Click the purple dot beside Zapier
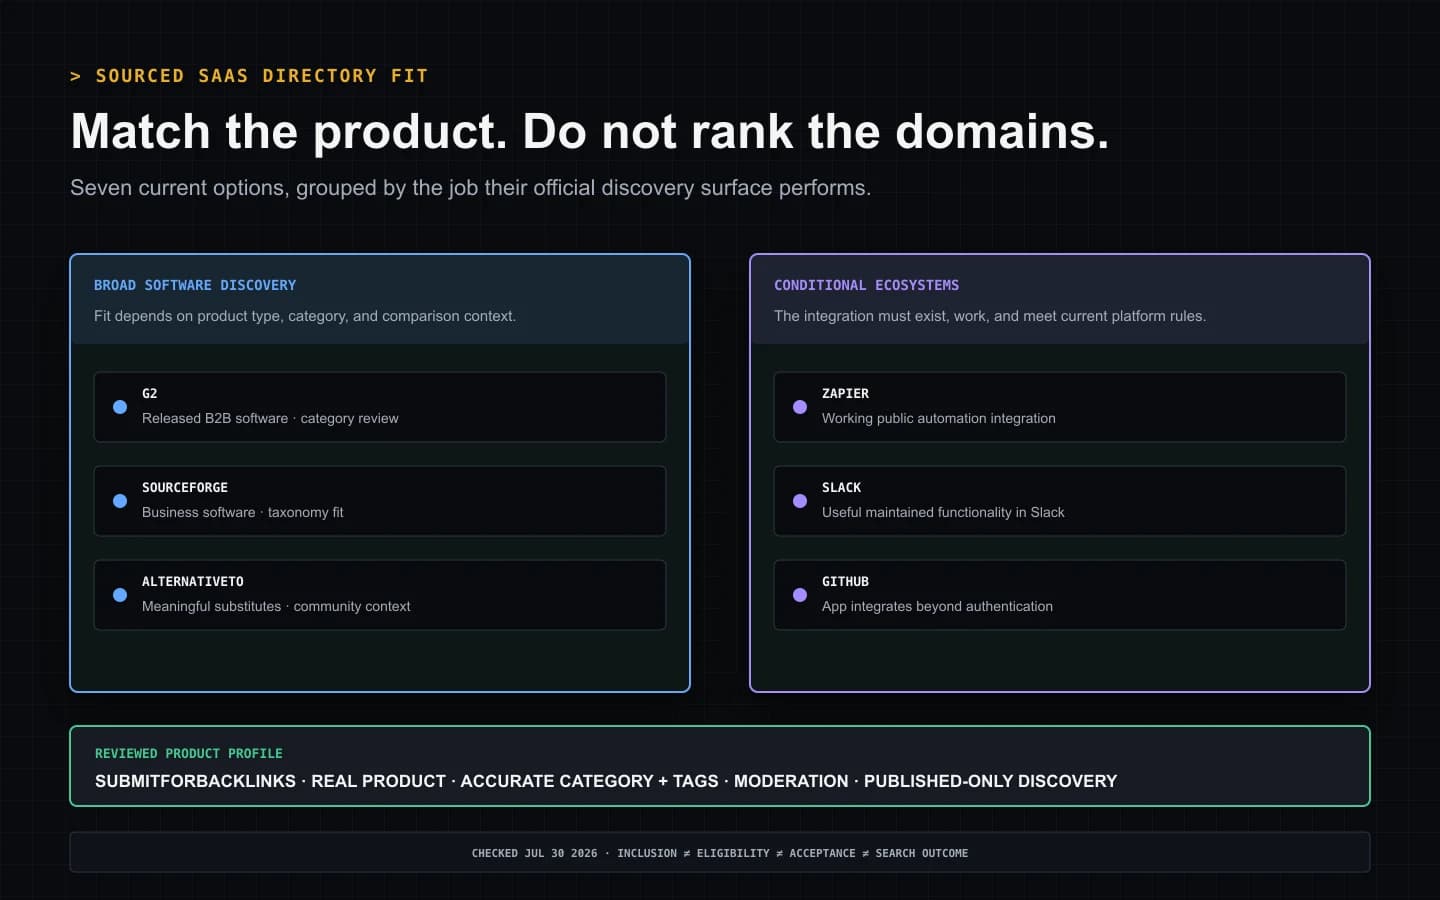The width and height of the screenshot is (1440, 900). (800, 407)
